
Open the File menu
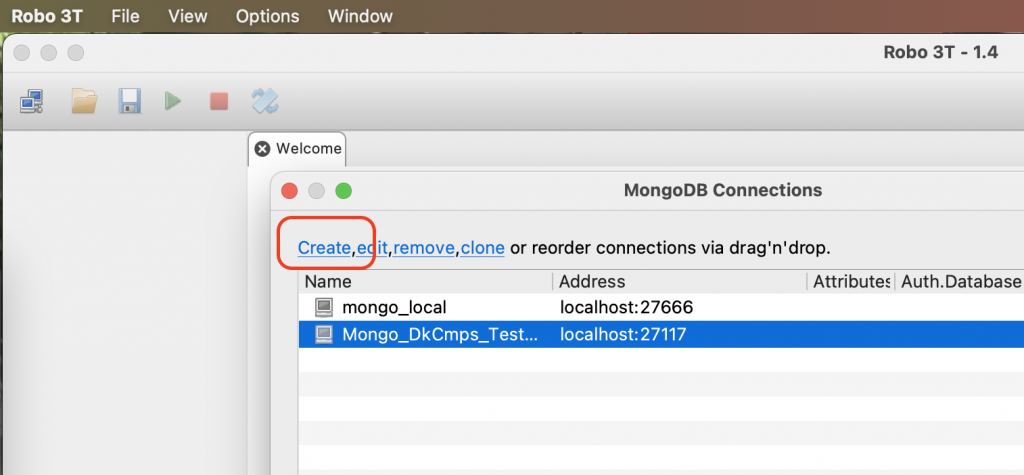pyautogui.click(x=125, y=16)
